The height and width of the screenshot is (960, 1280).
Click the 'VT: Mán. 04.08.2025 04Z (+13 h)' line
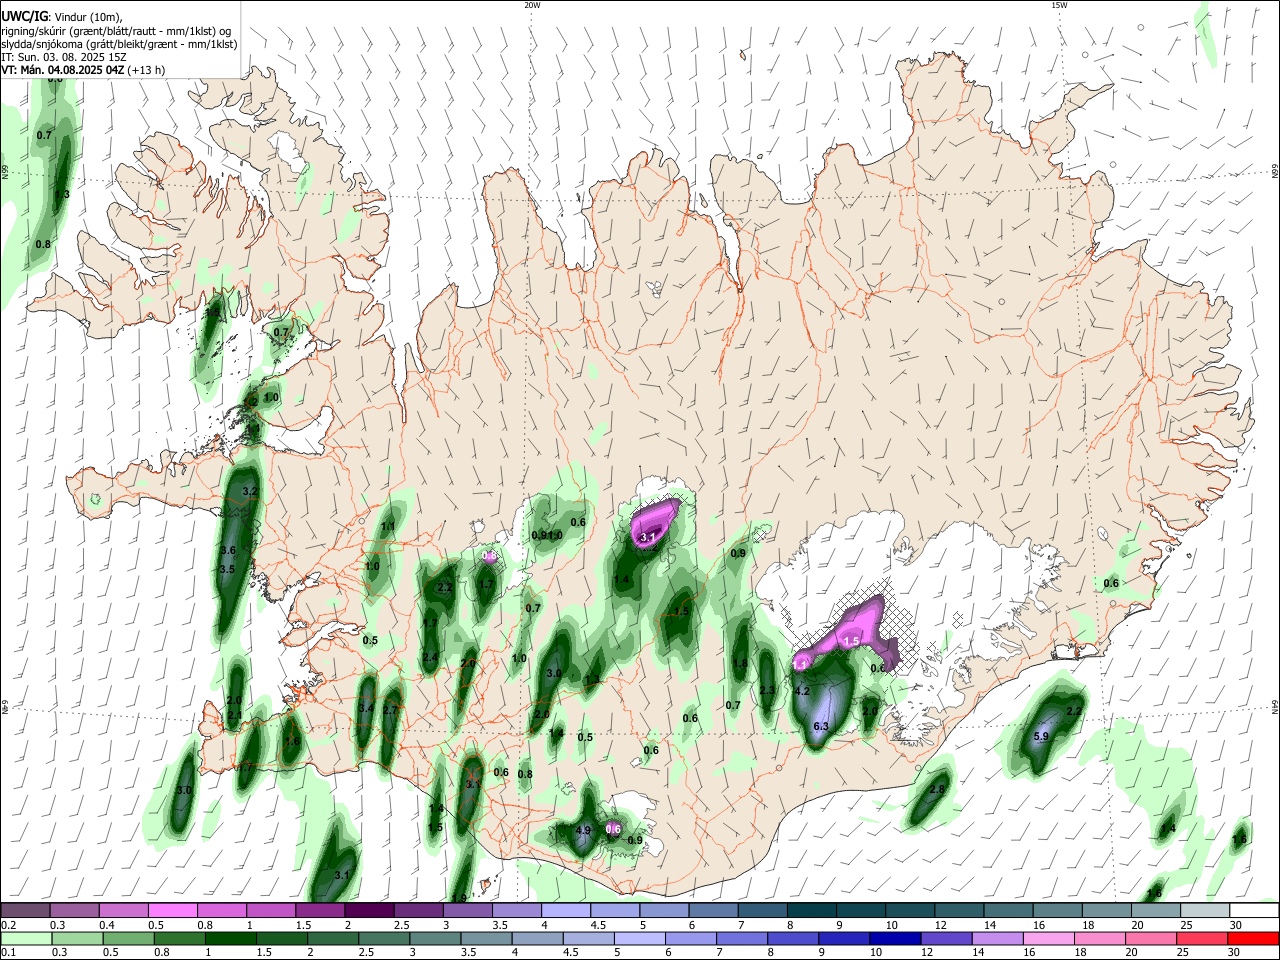coord(83,70)
